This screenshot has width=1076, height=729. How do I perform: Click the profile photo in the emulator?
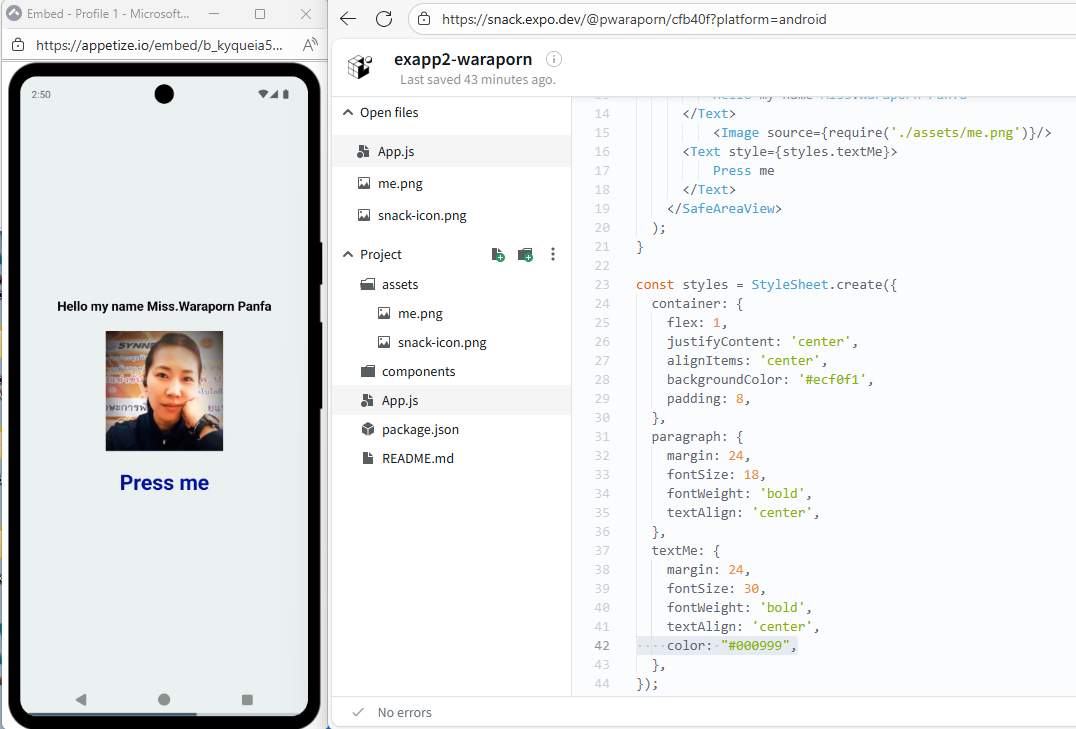point(164,391)
